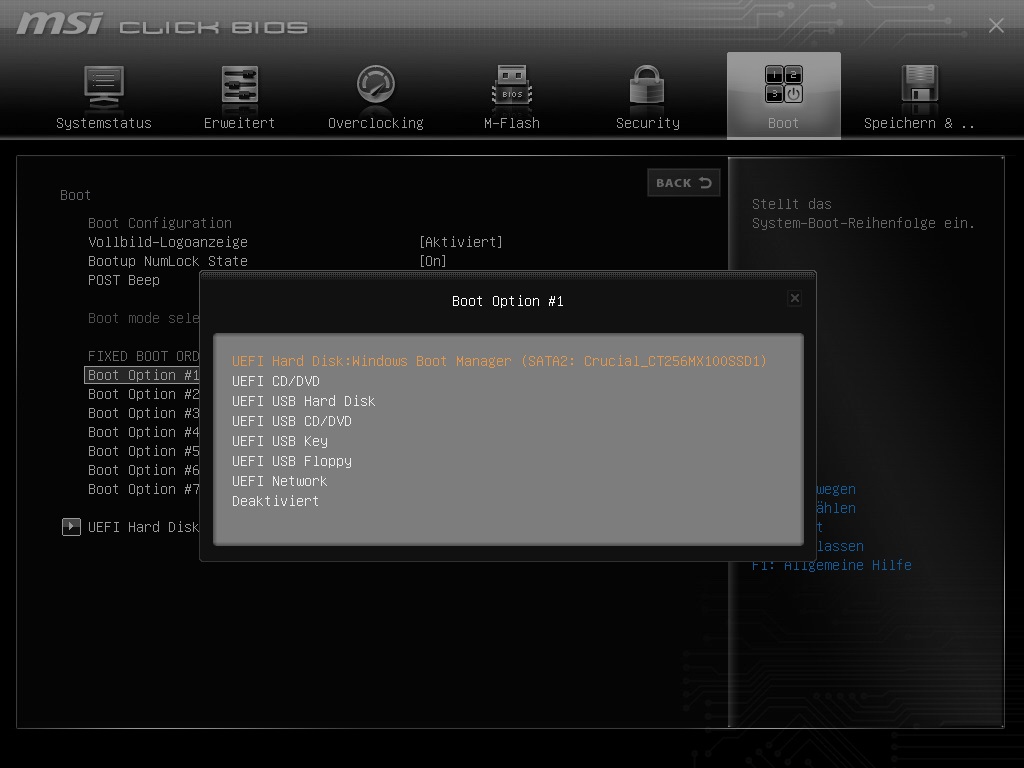Click the Overclocking tab label
Viewport: 1024px width, 768px height.
376,123
